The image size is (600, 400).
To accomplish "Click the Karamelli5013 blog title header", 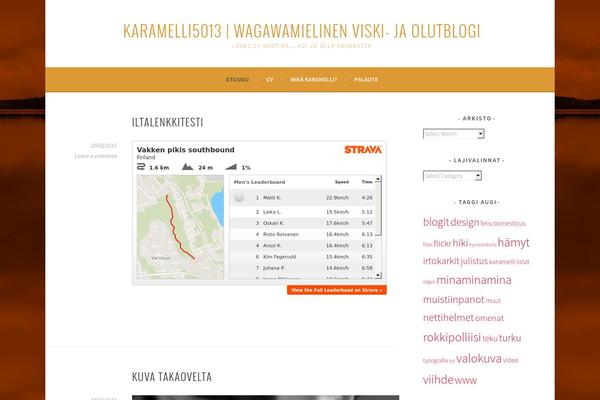I will pos(301,31).
